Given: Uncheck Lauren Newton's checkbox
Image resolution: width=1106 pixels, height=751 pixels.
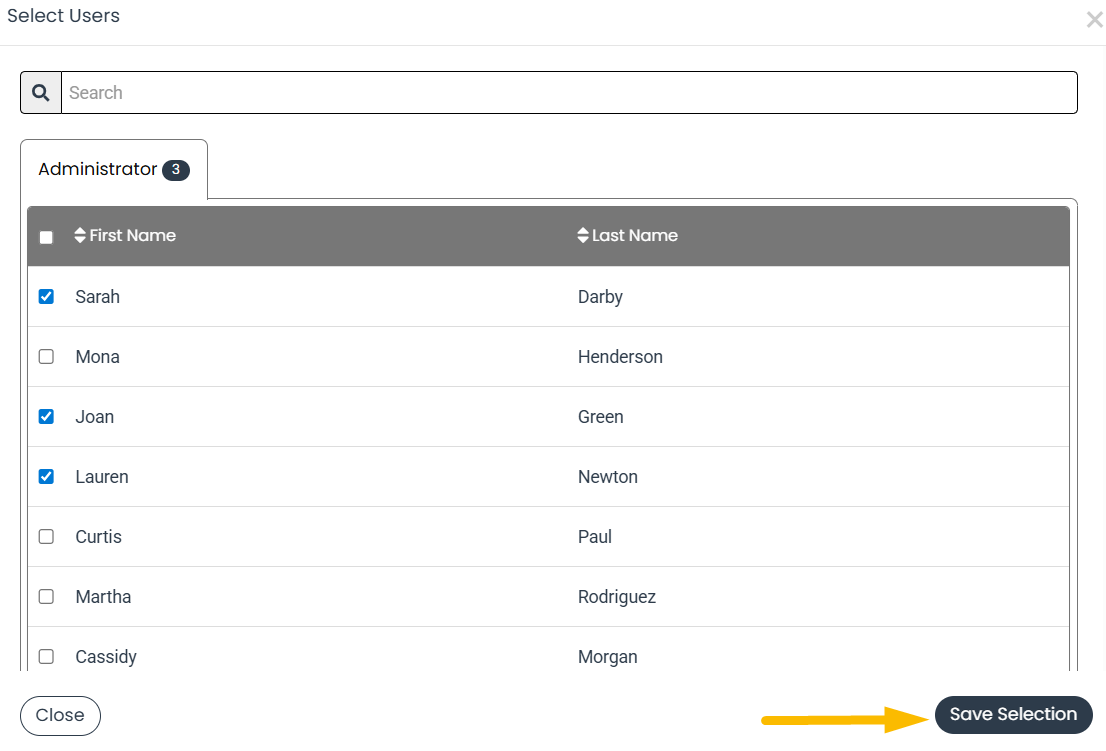Looking at the screenshot, I should tap(47, 477).
